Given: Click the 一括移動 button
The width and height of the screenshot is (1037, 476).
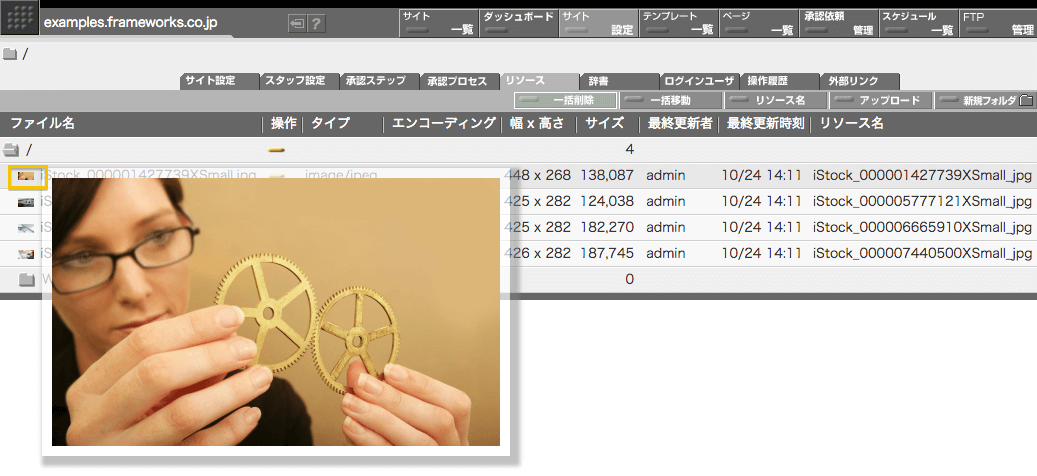Looking at the screenshot, I should pos(671,100).
